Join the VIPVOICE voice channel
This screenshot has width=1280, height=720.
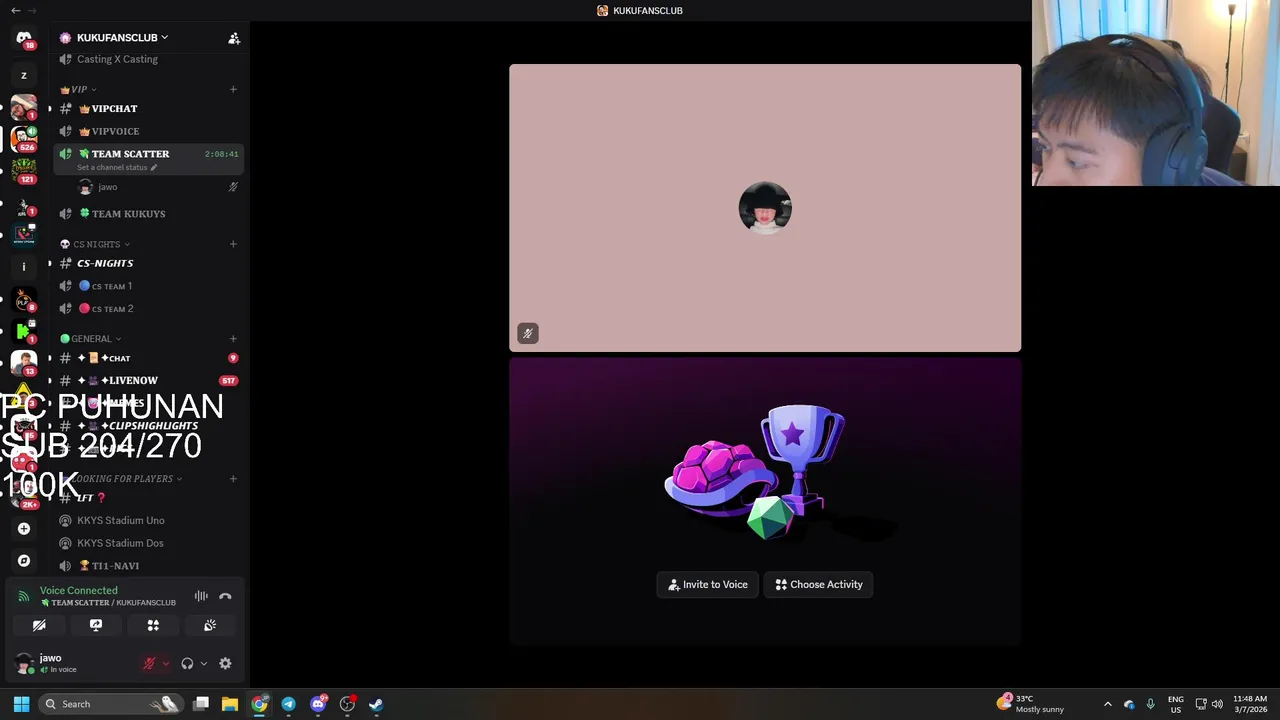click(x=149, y=131)
